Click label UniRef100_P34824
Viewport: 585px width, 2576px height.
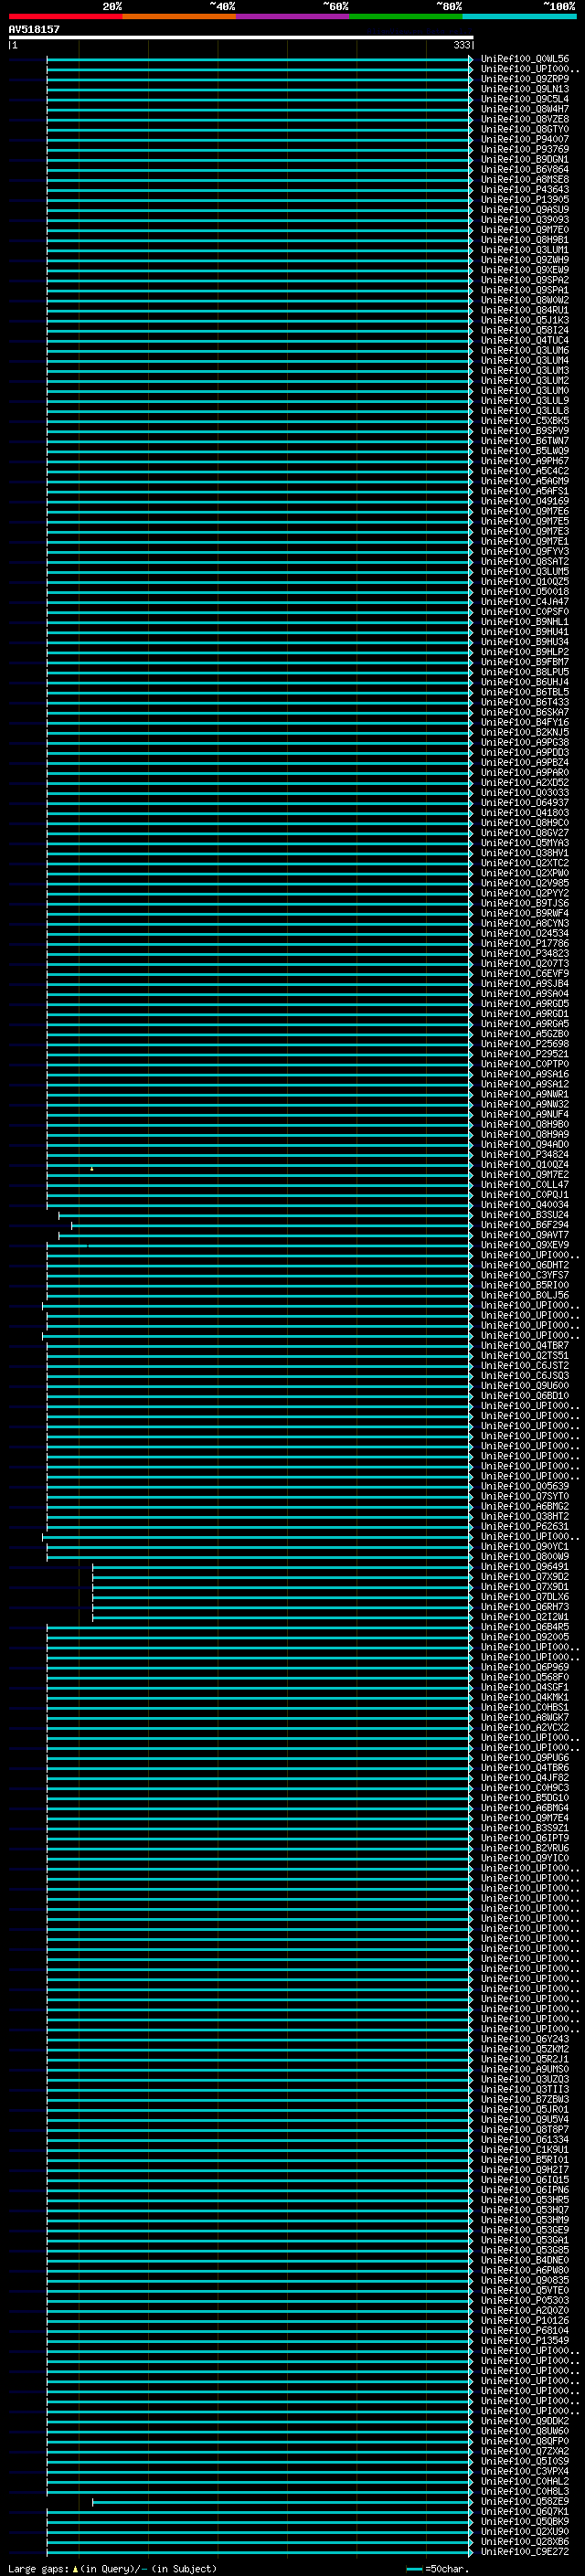coord(525,1154)
